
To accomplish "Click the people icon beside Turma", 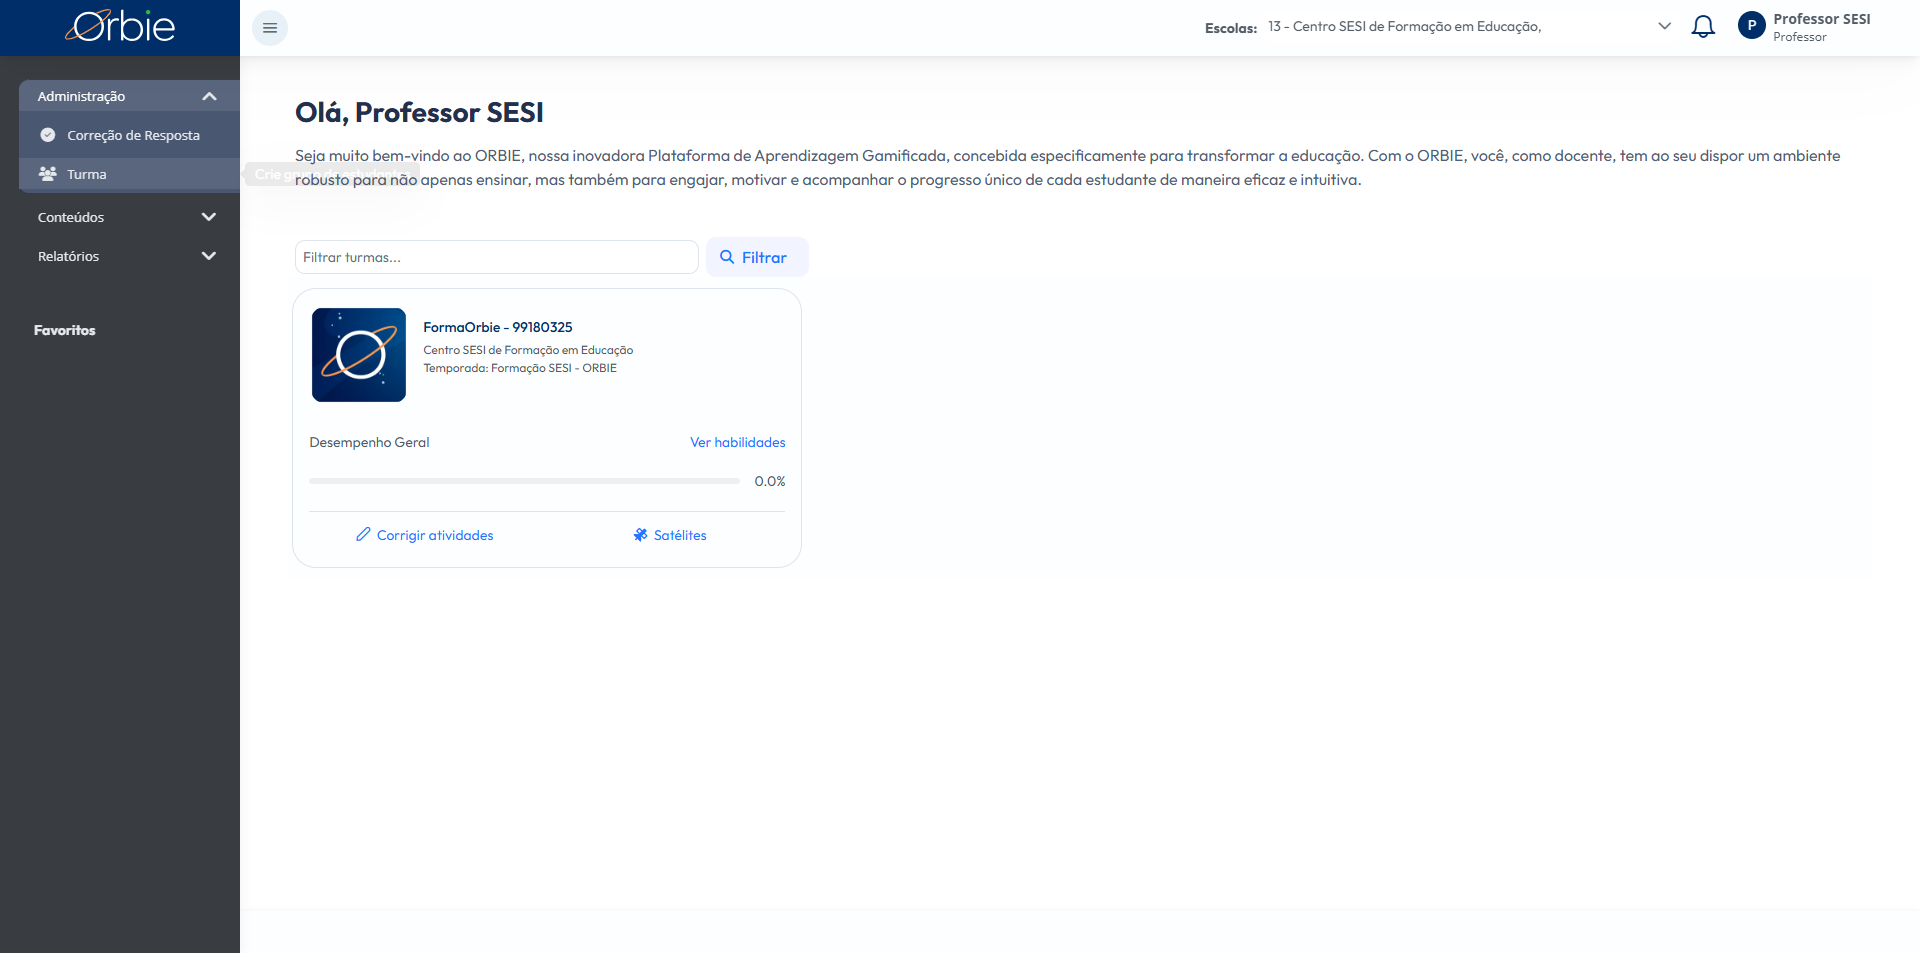I will click(47, 174).
